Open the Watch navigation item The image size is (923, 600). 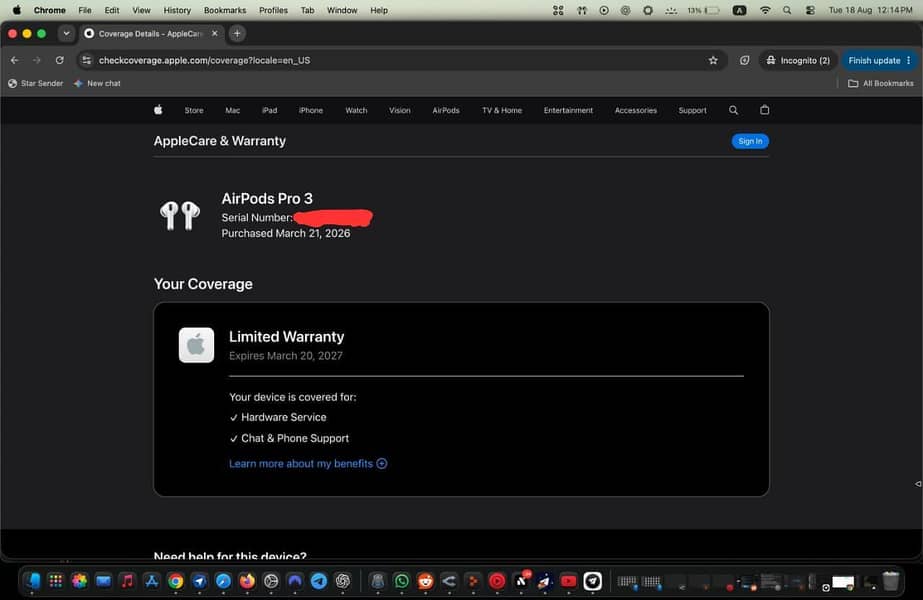point(356,110)
